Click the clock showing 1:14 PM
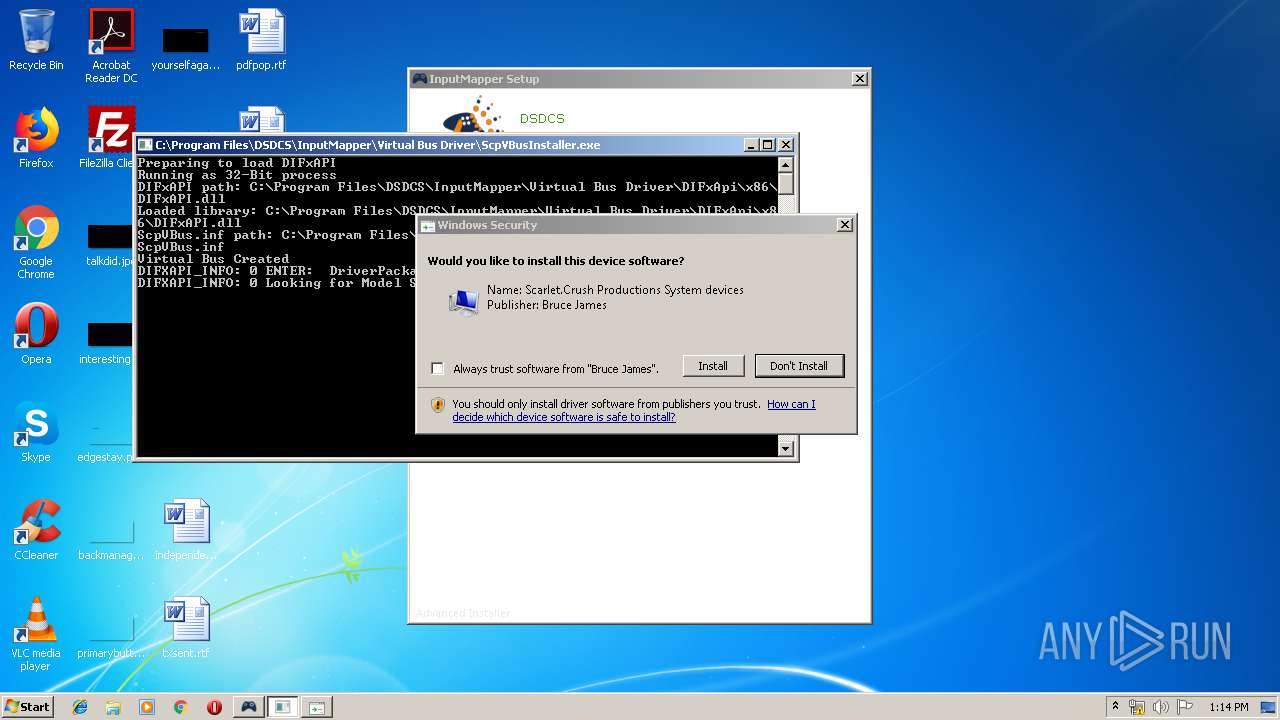 pyautogui.click(x=1228, y=707)
